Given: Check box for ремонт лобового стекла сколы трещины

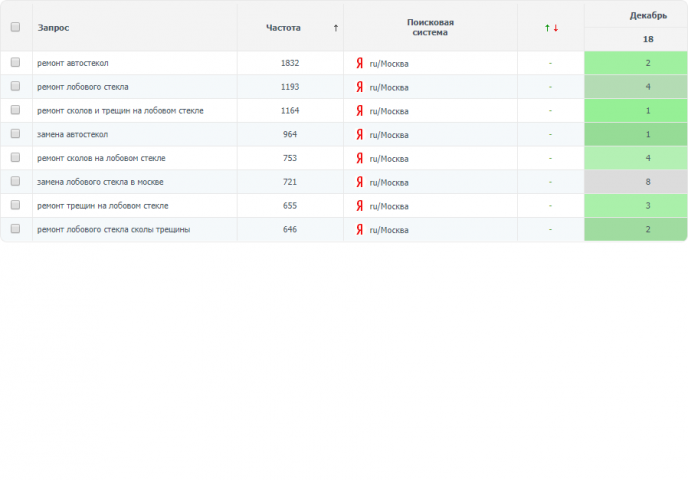Looking at the screenshot, I should (15, 229).
